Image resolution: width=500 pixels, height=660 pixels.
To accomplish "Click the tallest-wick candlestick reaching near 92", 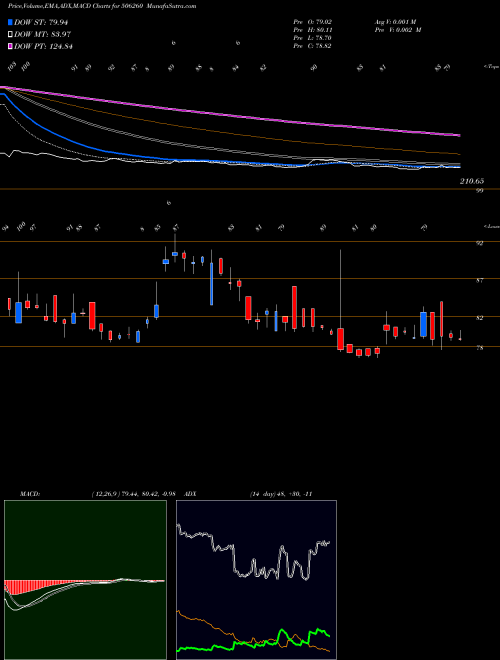I will (x=340, y=300).
